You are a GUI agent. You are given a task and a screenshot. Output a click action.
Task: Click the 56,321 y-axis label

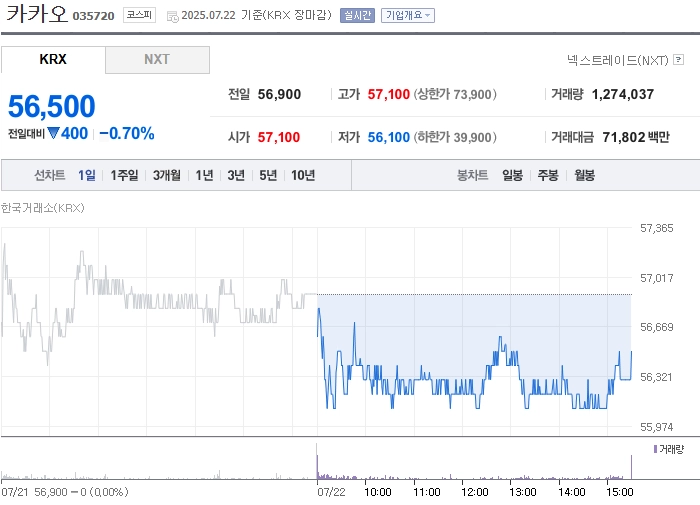(656, 377)
